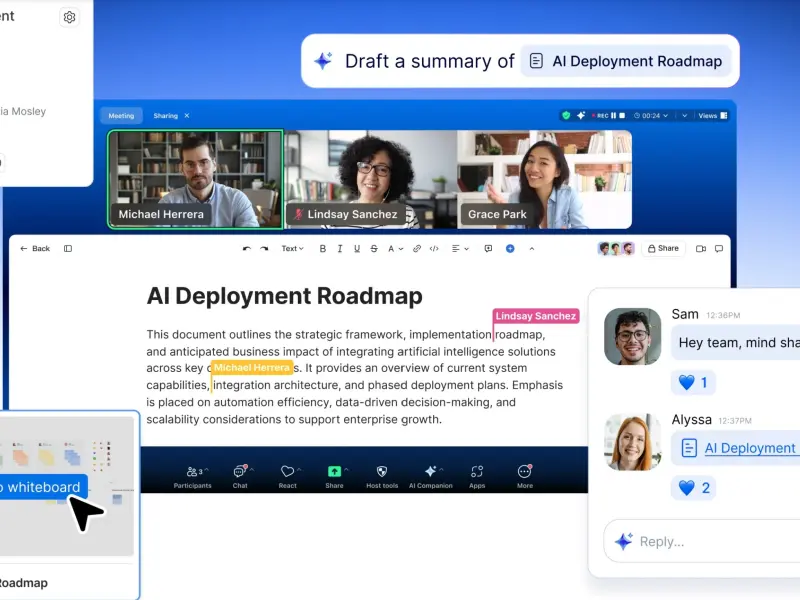Image resolution: width=800 pixels, height=600 pixels.
Task: Toggle underline formatting
Action: 357,248
